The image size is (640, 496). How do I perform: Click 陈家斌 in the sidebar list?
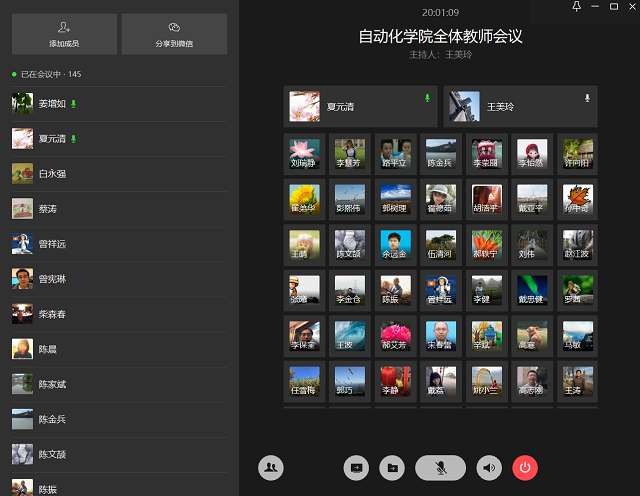click(x=52, y=384)
